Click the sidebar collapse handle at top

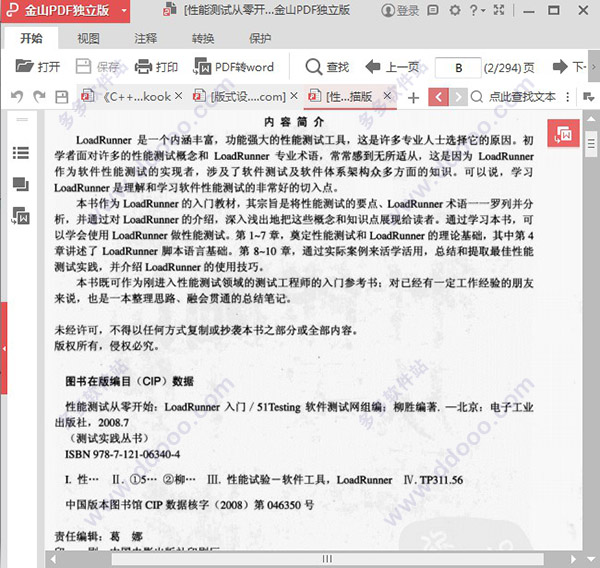(x=22, y=120)
